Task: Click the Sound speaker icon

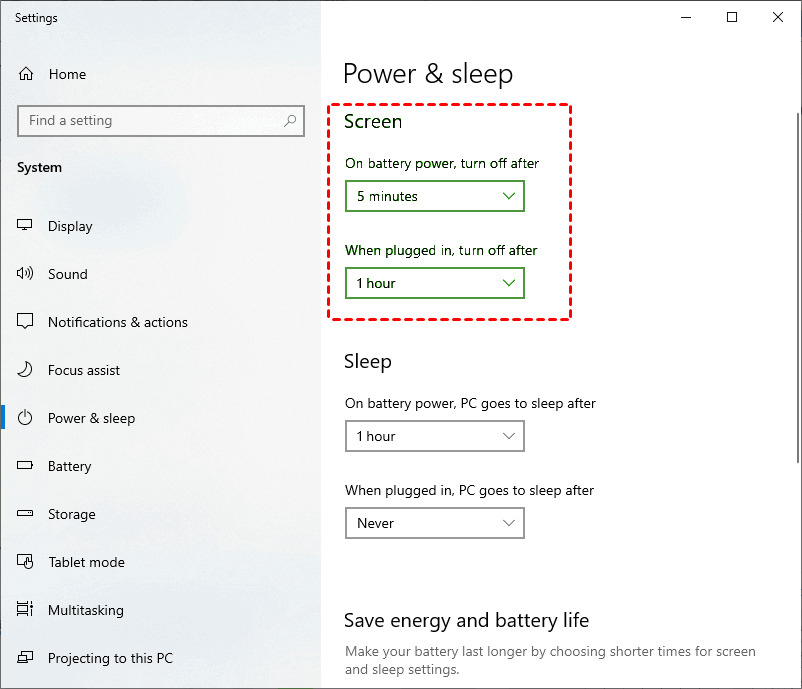Action: click(x=25, y=273)
